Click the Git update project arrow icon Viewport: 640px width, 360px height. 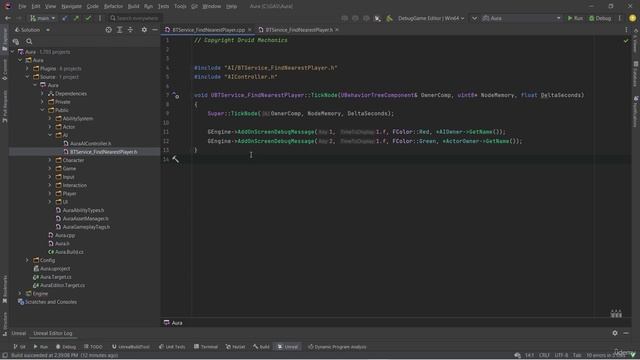(x=64, y=18)
